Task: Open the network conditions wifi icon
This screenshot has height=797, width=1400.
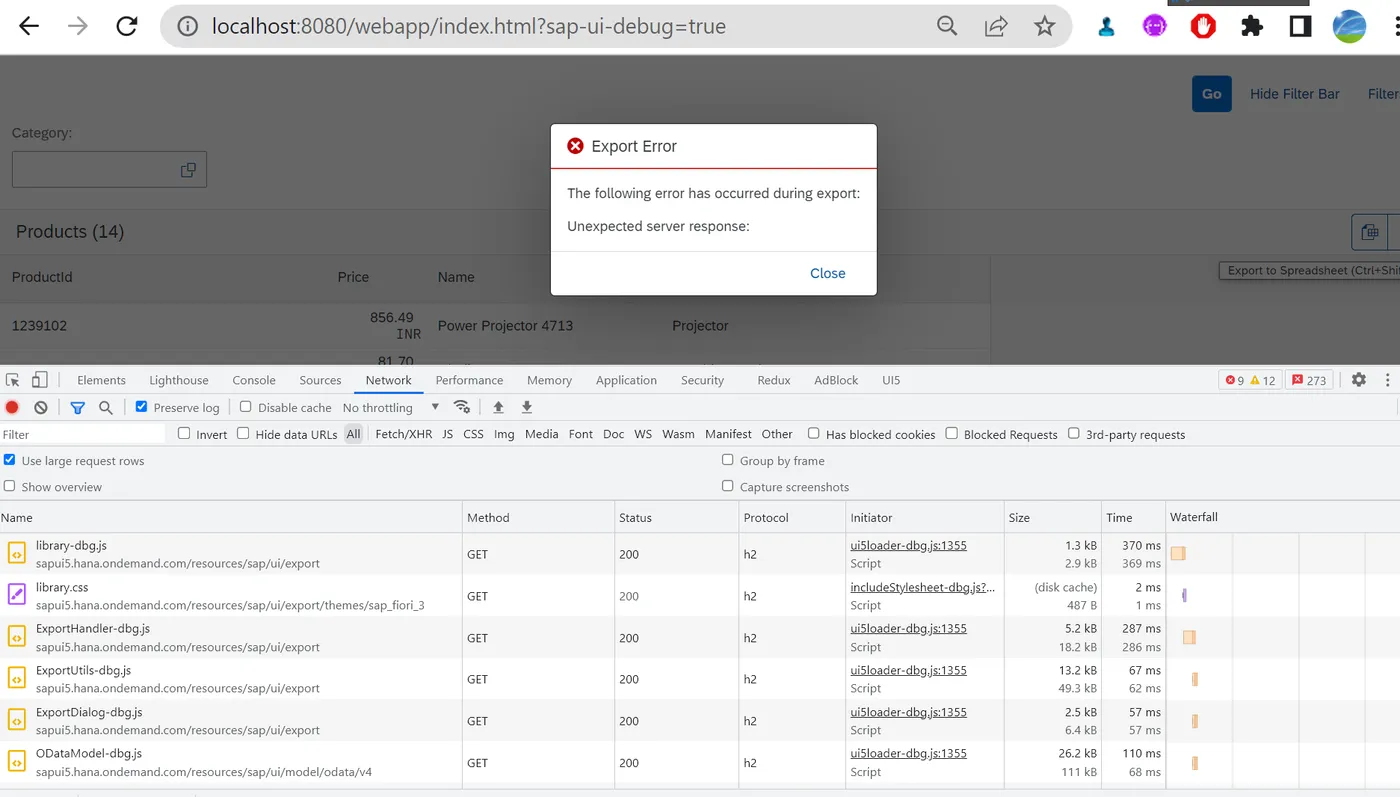Action: tap(461, 407)
